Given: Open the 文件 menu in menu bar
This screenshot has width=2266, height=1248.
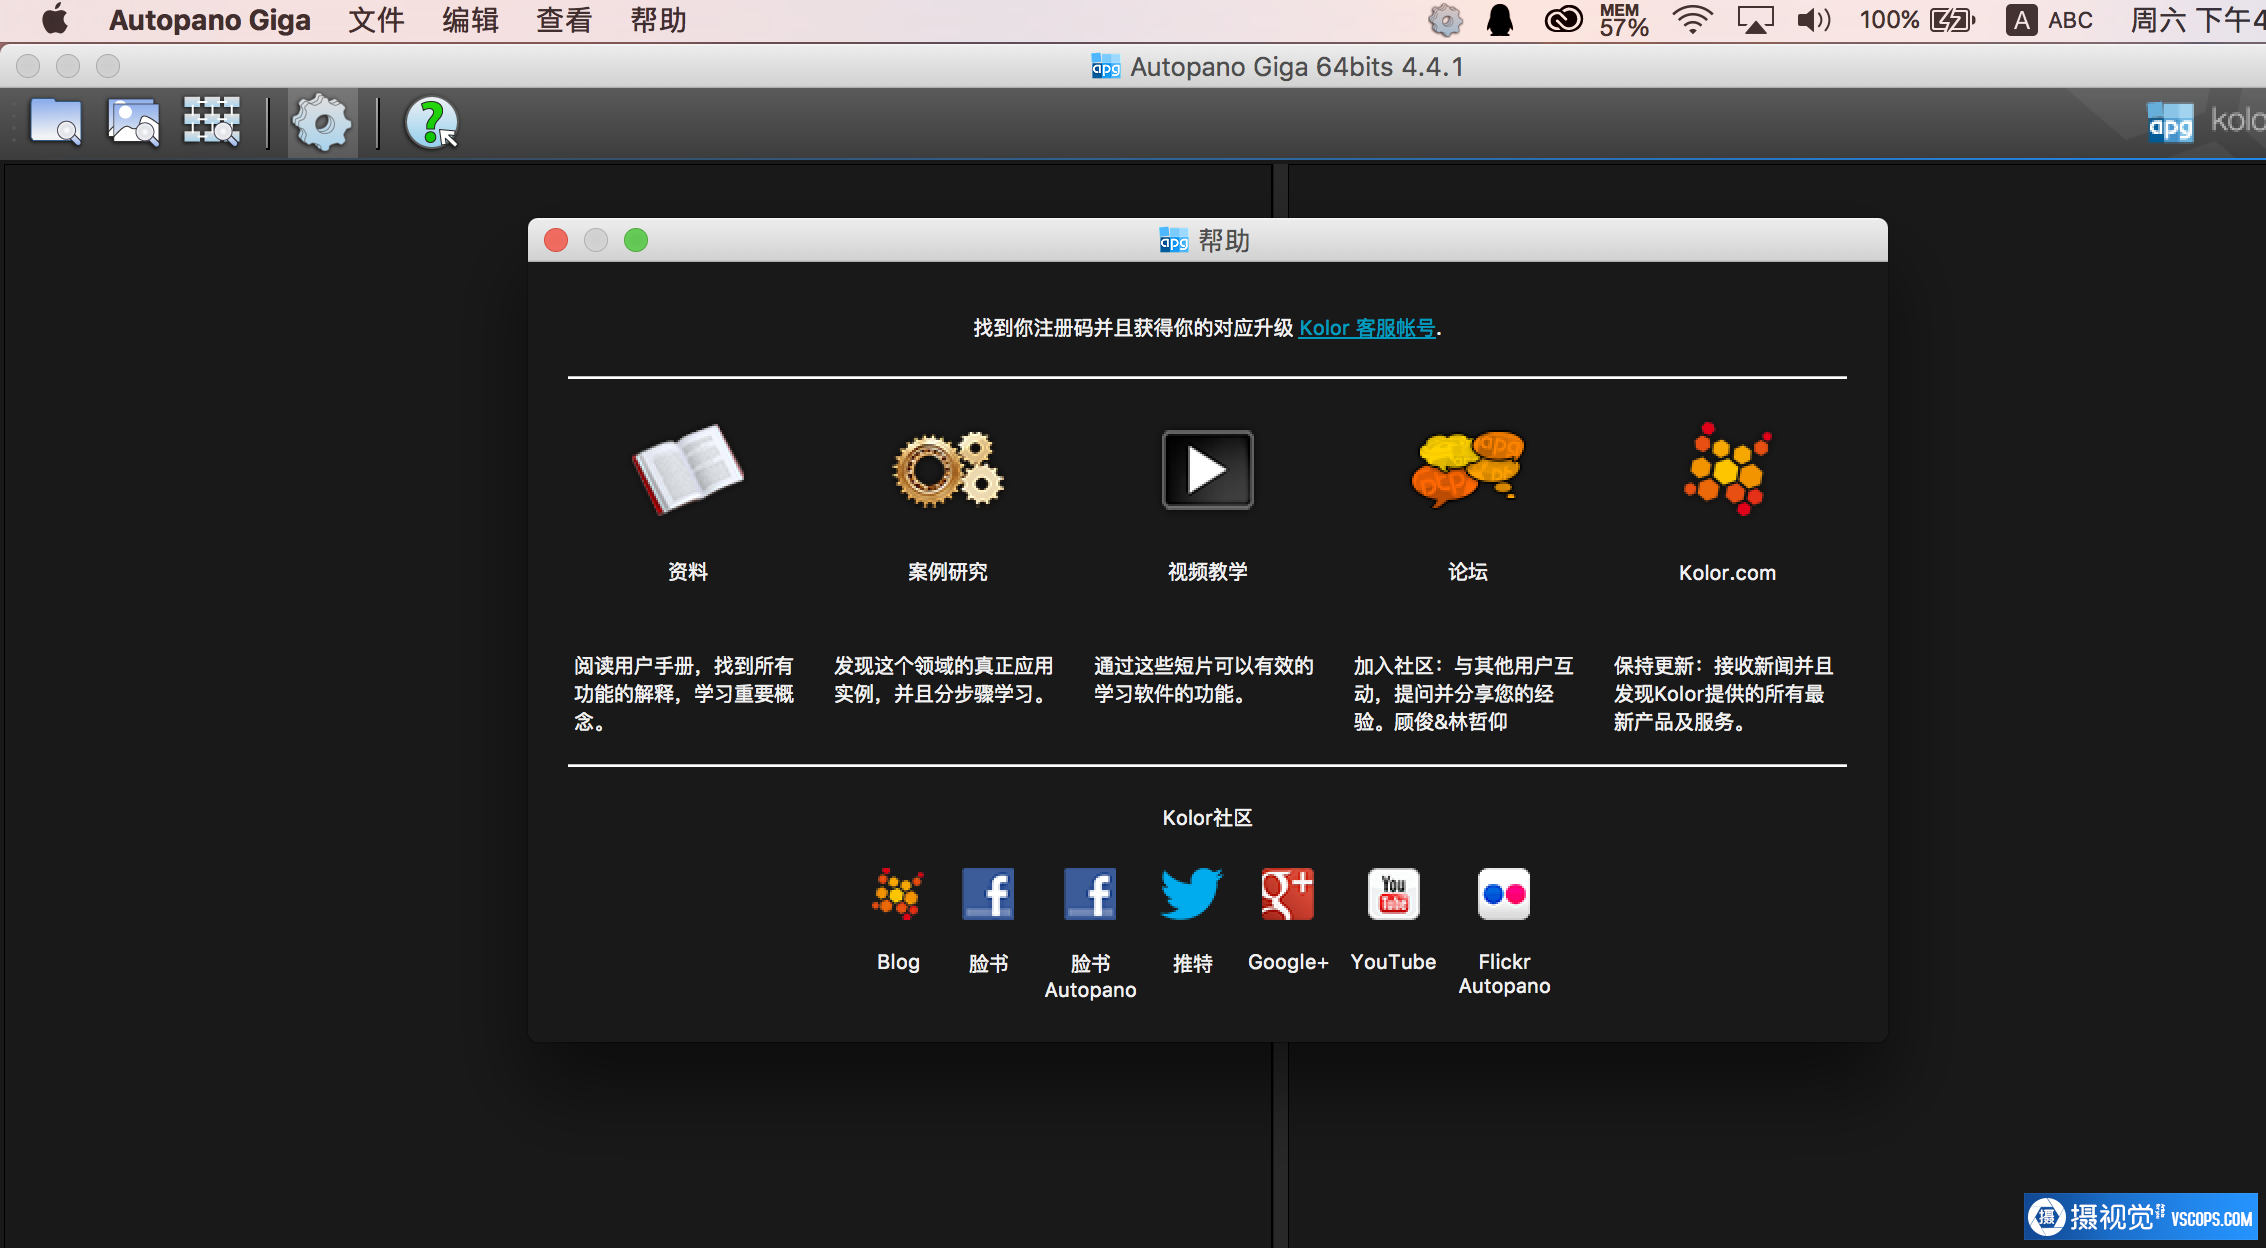Looking at the screenshot, I should coord(376,20).
